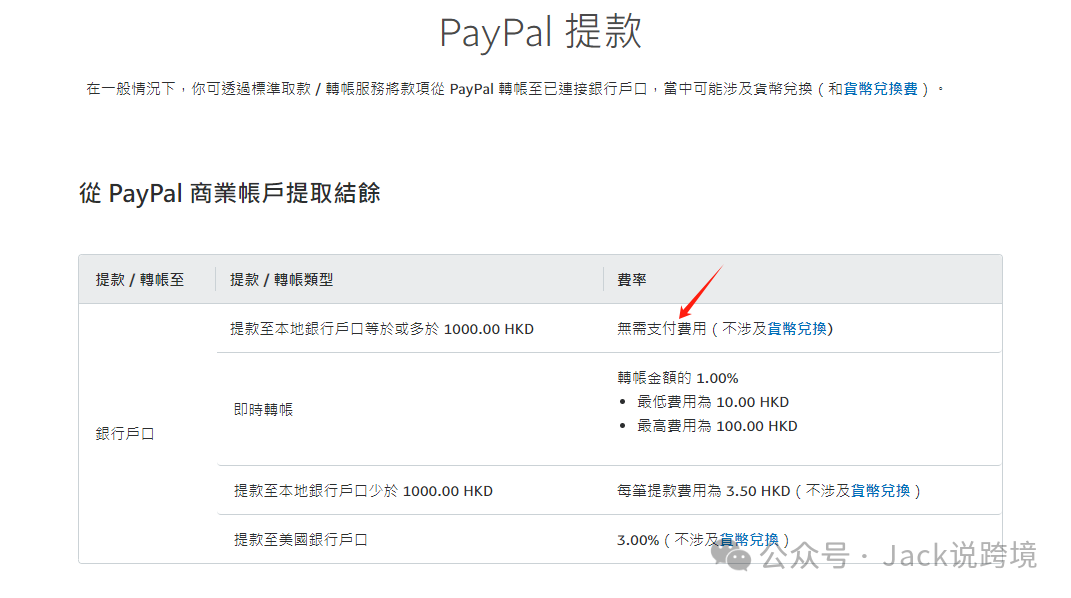Click the PayPal 提款 page title

point(540,32)
